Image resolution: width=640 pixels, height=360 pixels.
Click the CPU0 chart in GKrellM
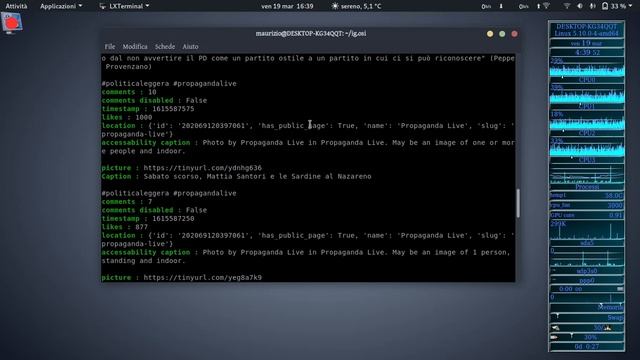[x=587, y=67]
